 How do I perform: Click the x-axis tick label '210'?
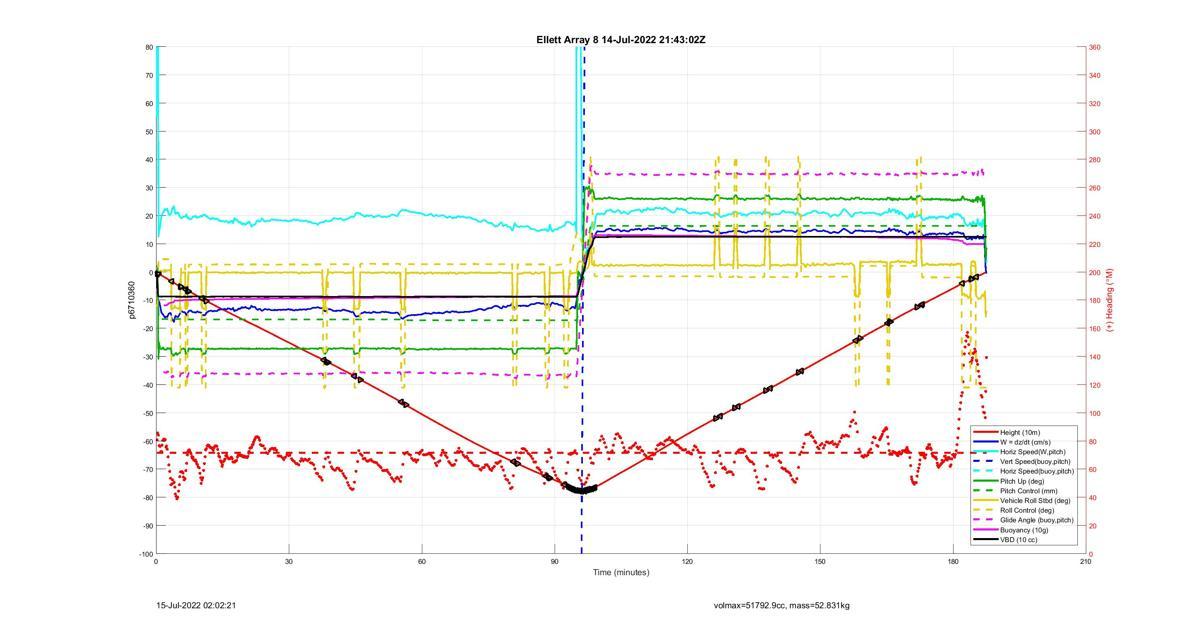pyautogui.click(x=1086, y=561)
